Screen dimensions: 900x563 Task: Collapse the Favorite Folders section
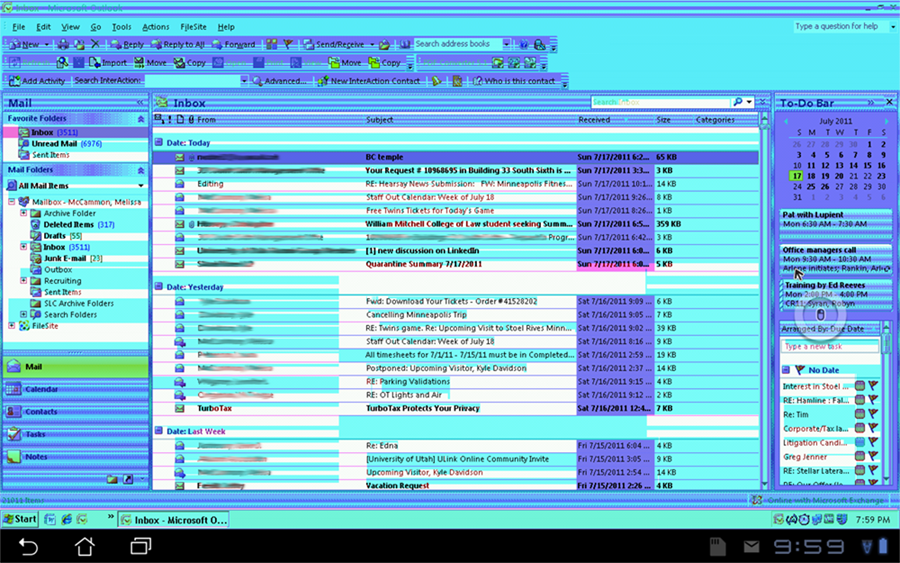click(x=141, y=119)
